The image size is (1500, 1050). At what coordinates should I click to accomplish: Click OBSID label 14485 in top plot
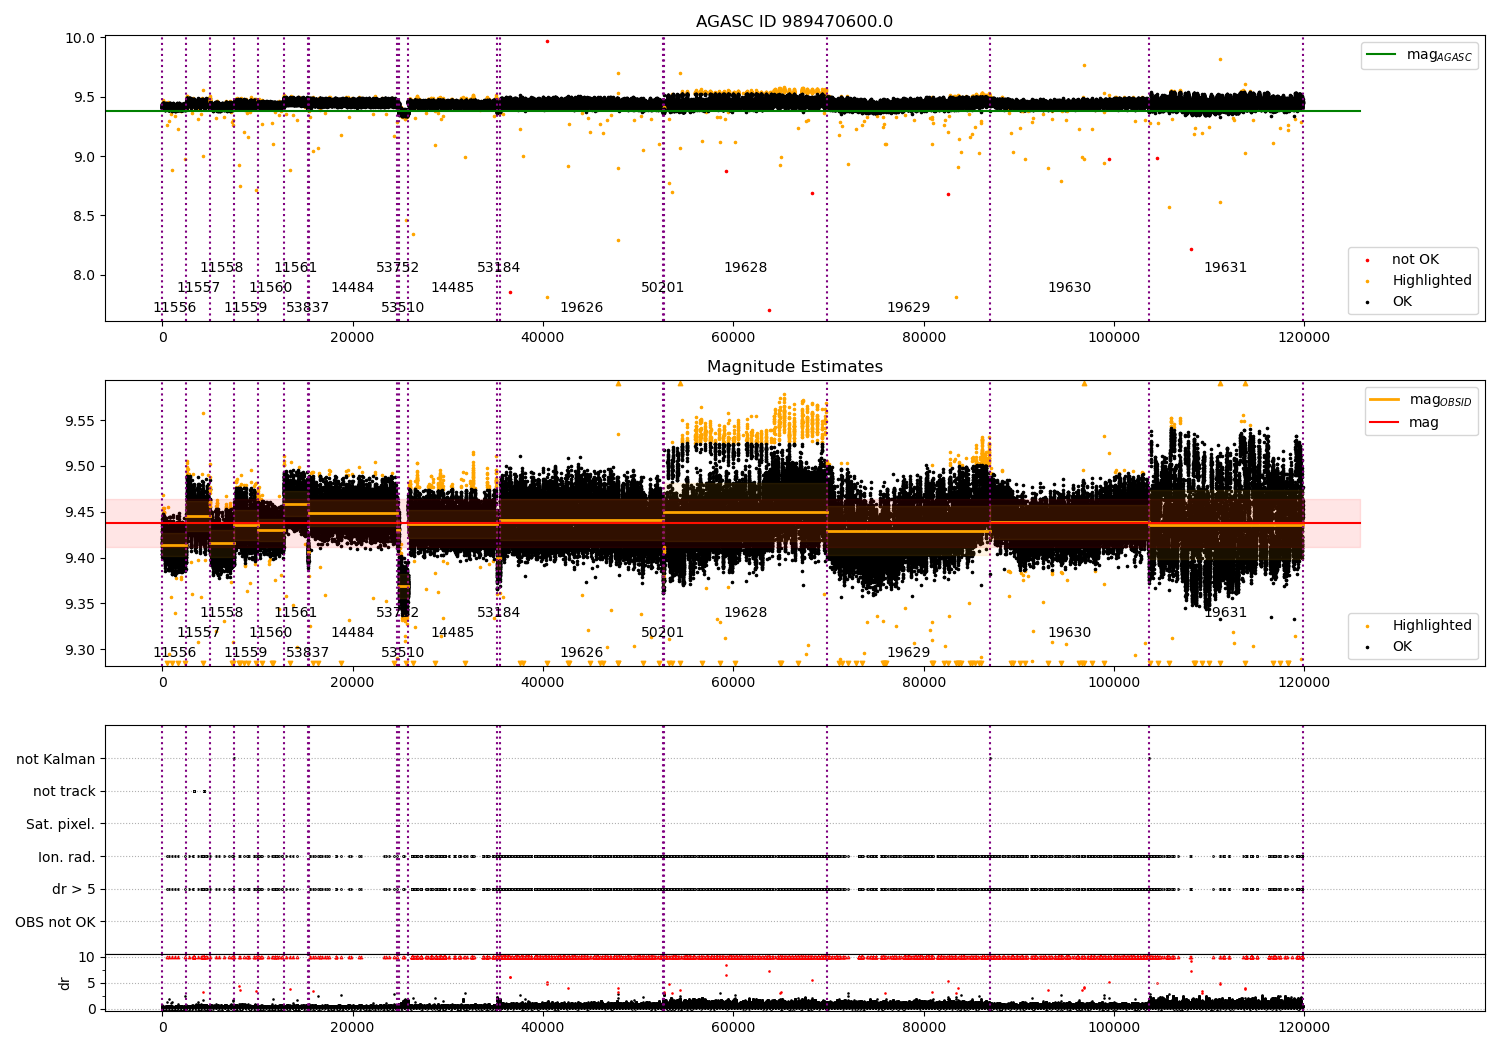[x=453, y=288]
